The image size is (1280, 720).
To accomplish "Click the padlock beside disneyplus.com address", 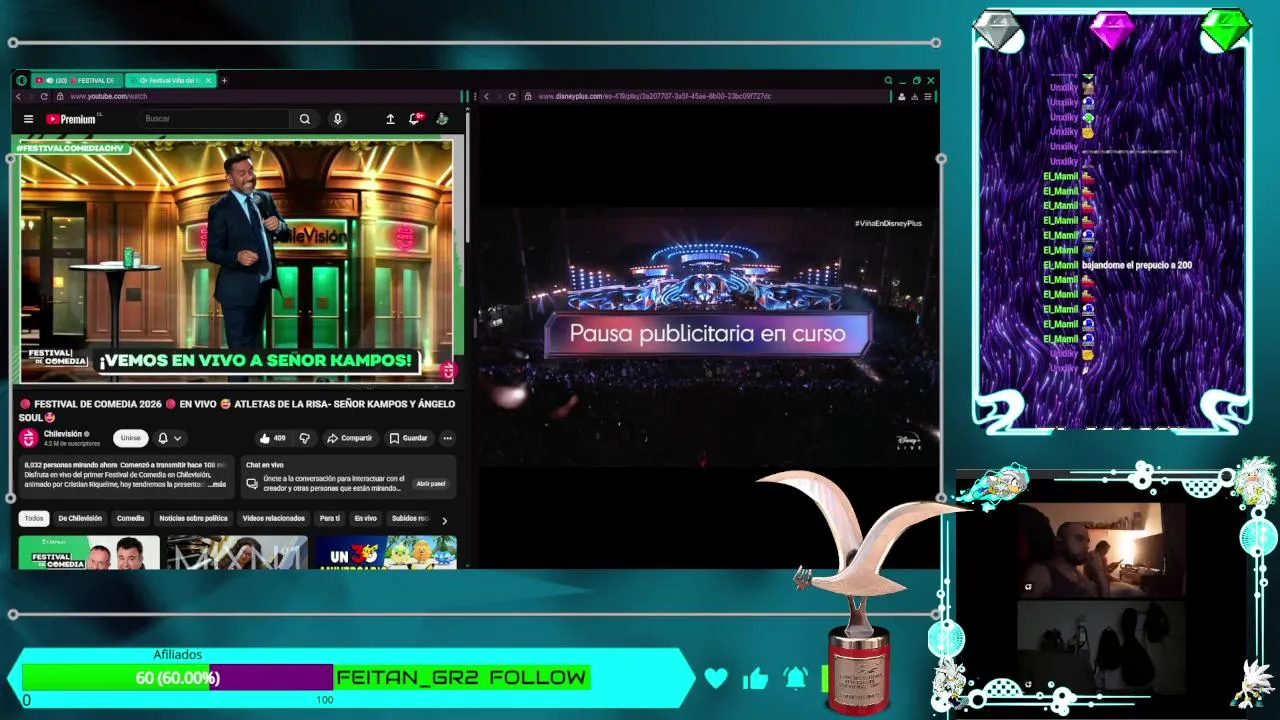I will click(527, 97).
